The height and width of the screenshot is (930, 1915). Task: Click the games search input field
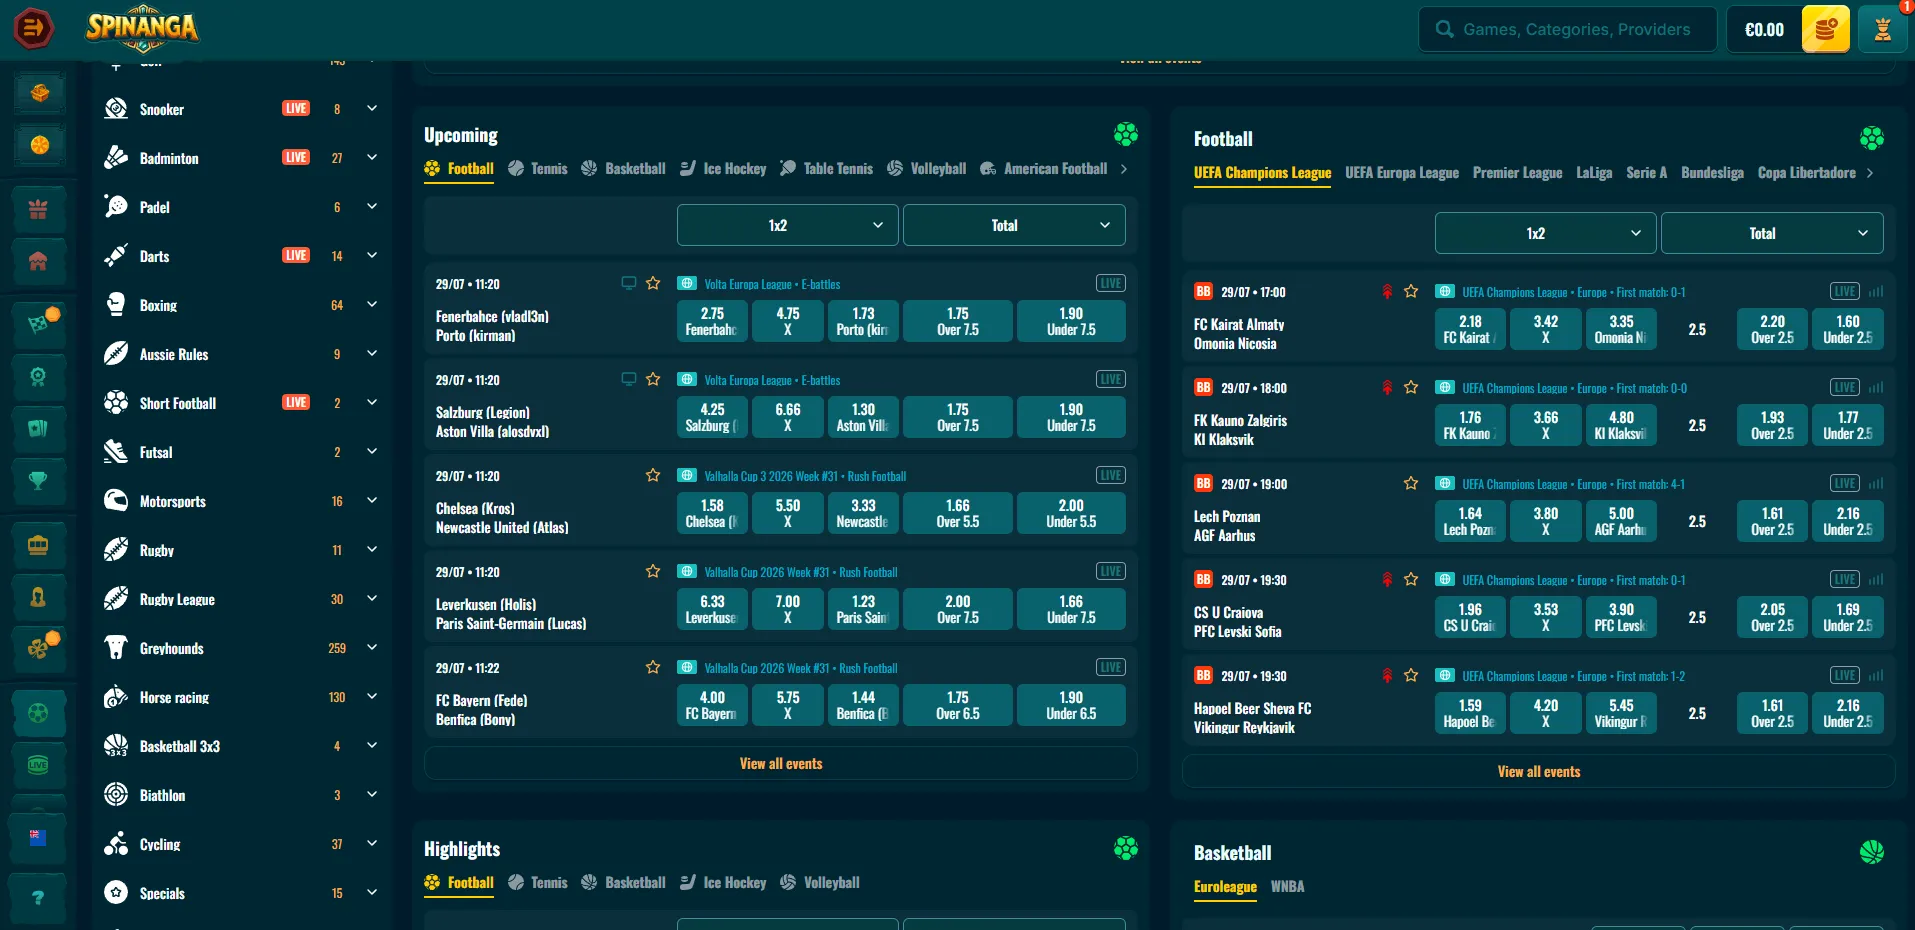click(x=1568, y=29)
